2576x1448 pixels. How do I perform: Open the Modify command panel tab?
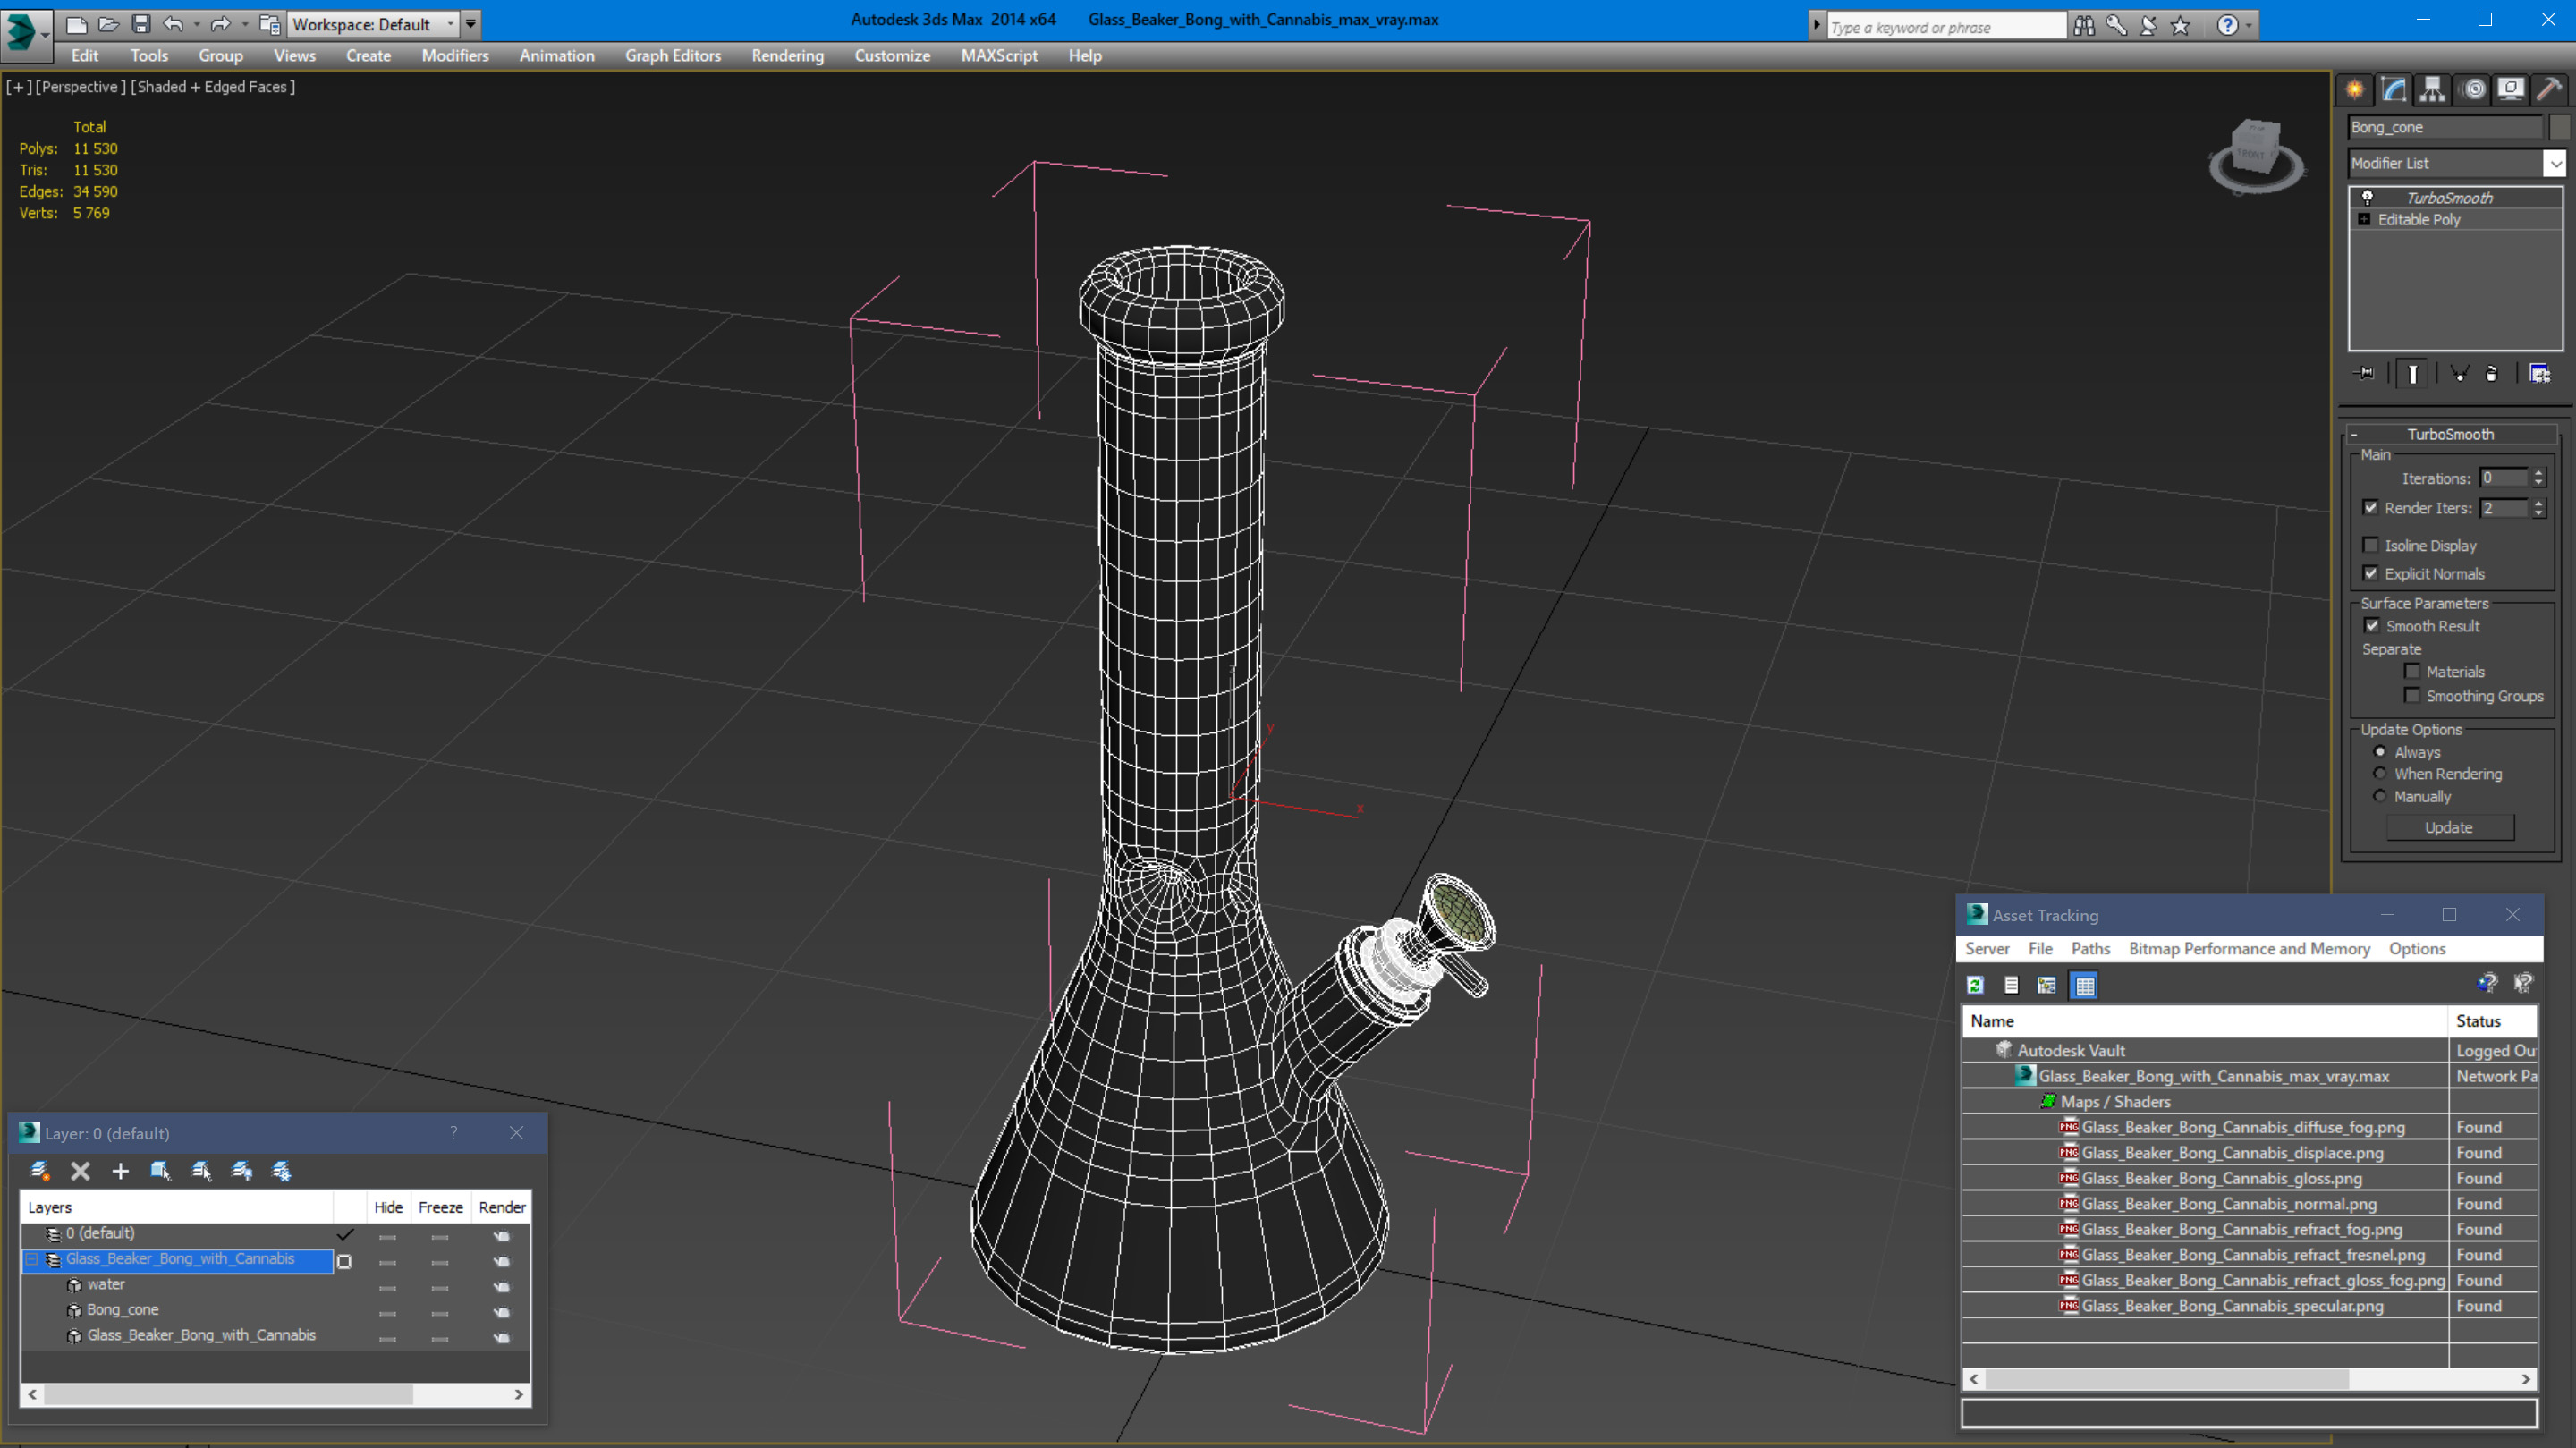coord(2394,90)
